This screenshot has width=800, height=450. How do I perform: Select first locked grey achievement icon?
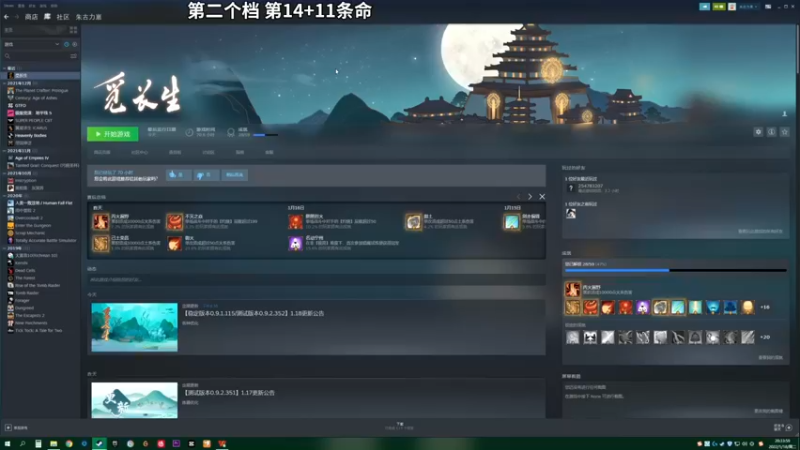(x=572, y=337)
